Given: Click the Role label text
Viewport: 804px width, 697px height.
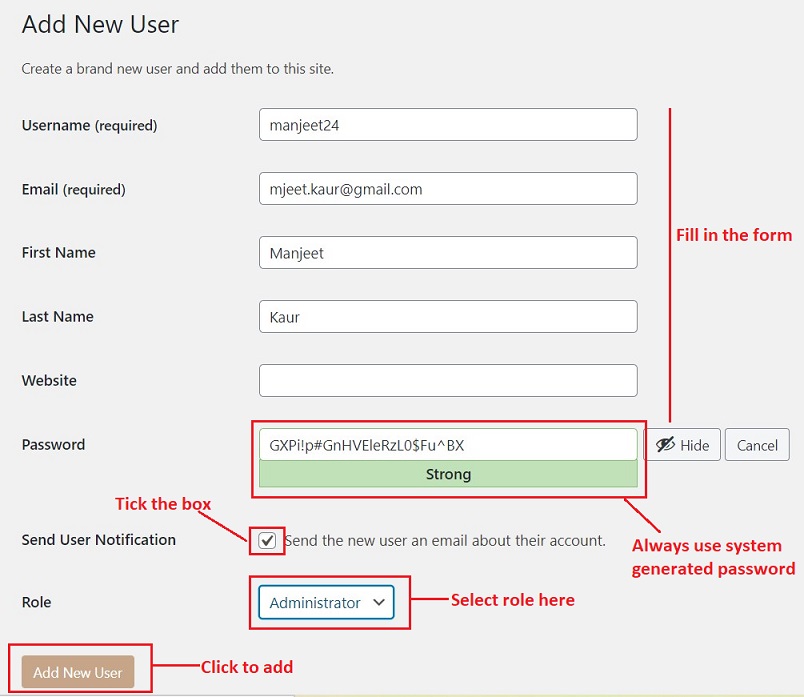Looking at the screenshot, I should click(x=36, y=602).
